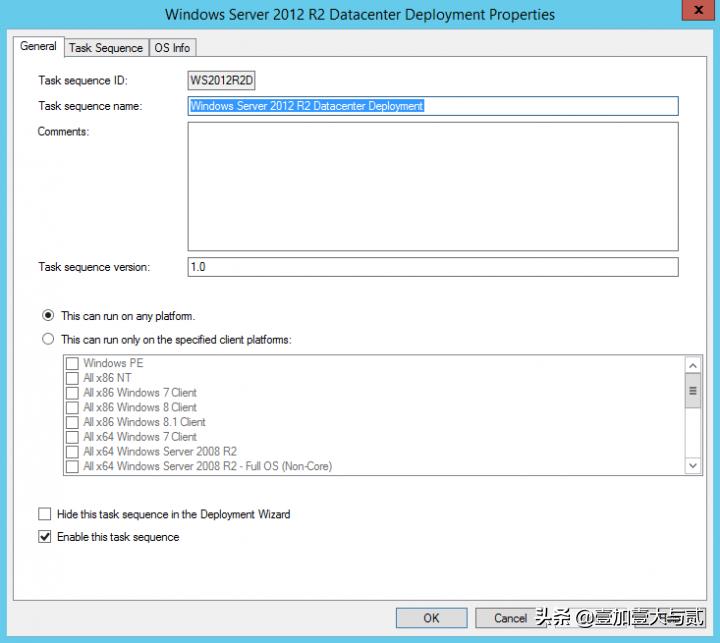
Task: Click the platform list scroll up arrow
Action: [693, 366]
